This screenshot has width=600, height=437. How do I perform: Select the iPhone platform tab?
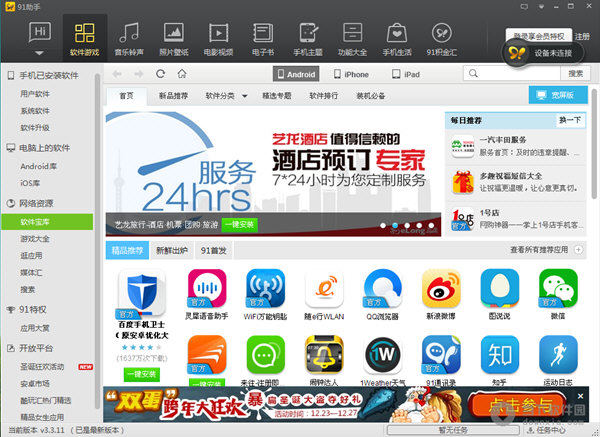[x=351, y=74]
